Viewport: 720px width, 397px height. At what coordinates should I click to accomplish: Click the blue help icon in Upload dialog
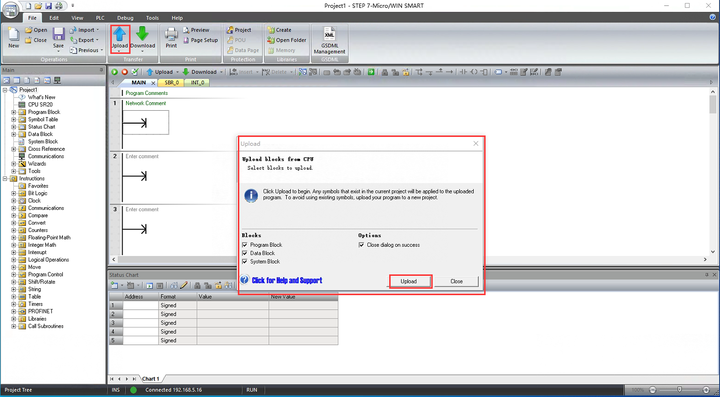pos(245,280)
